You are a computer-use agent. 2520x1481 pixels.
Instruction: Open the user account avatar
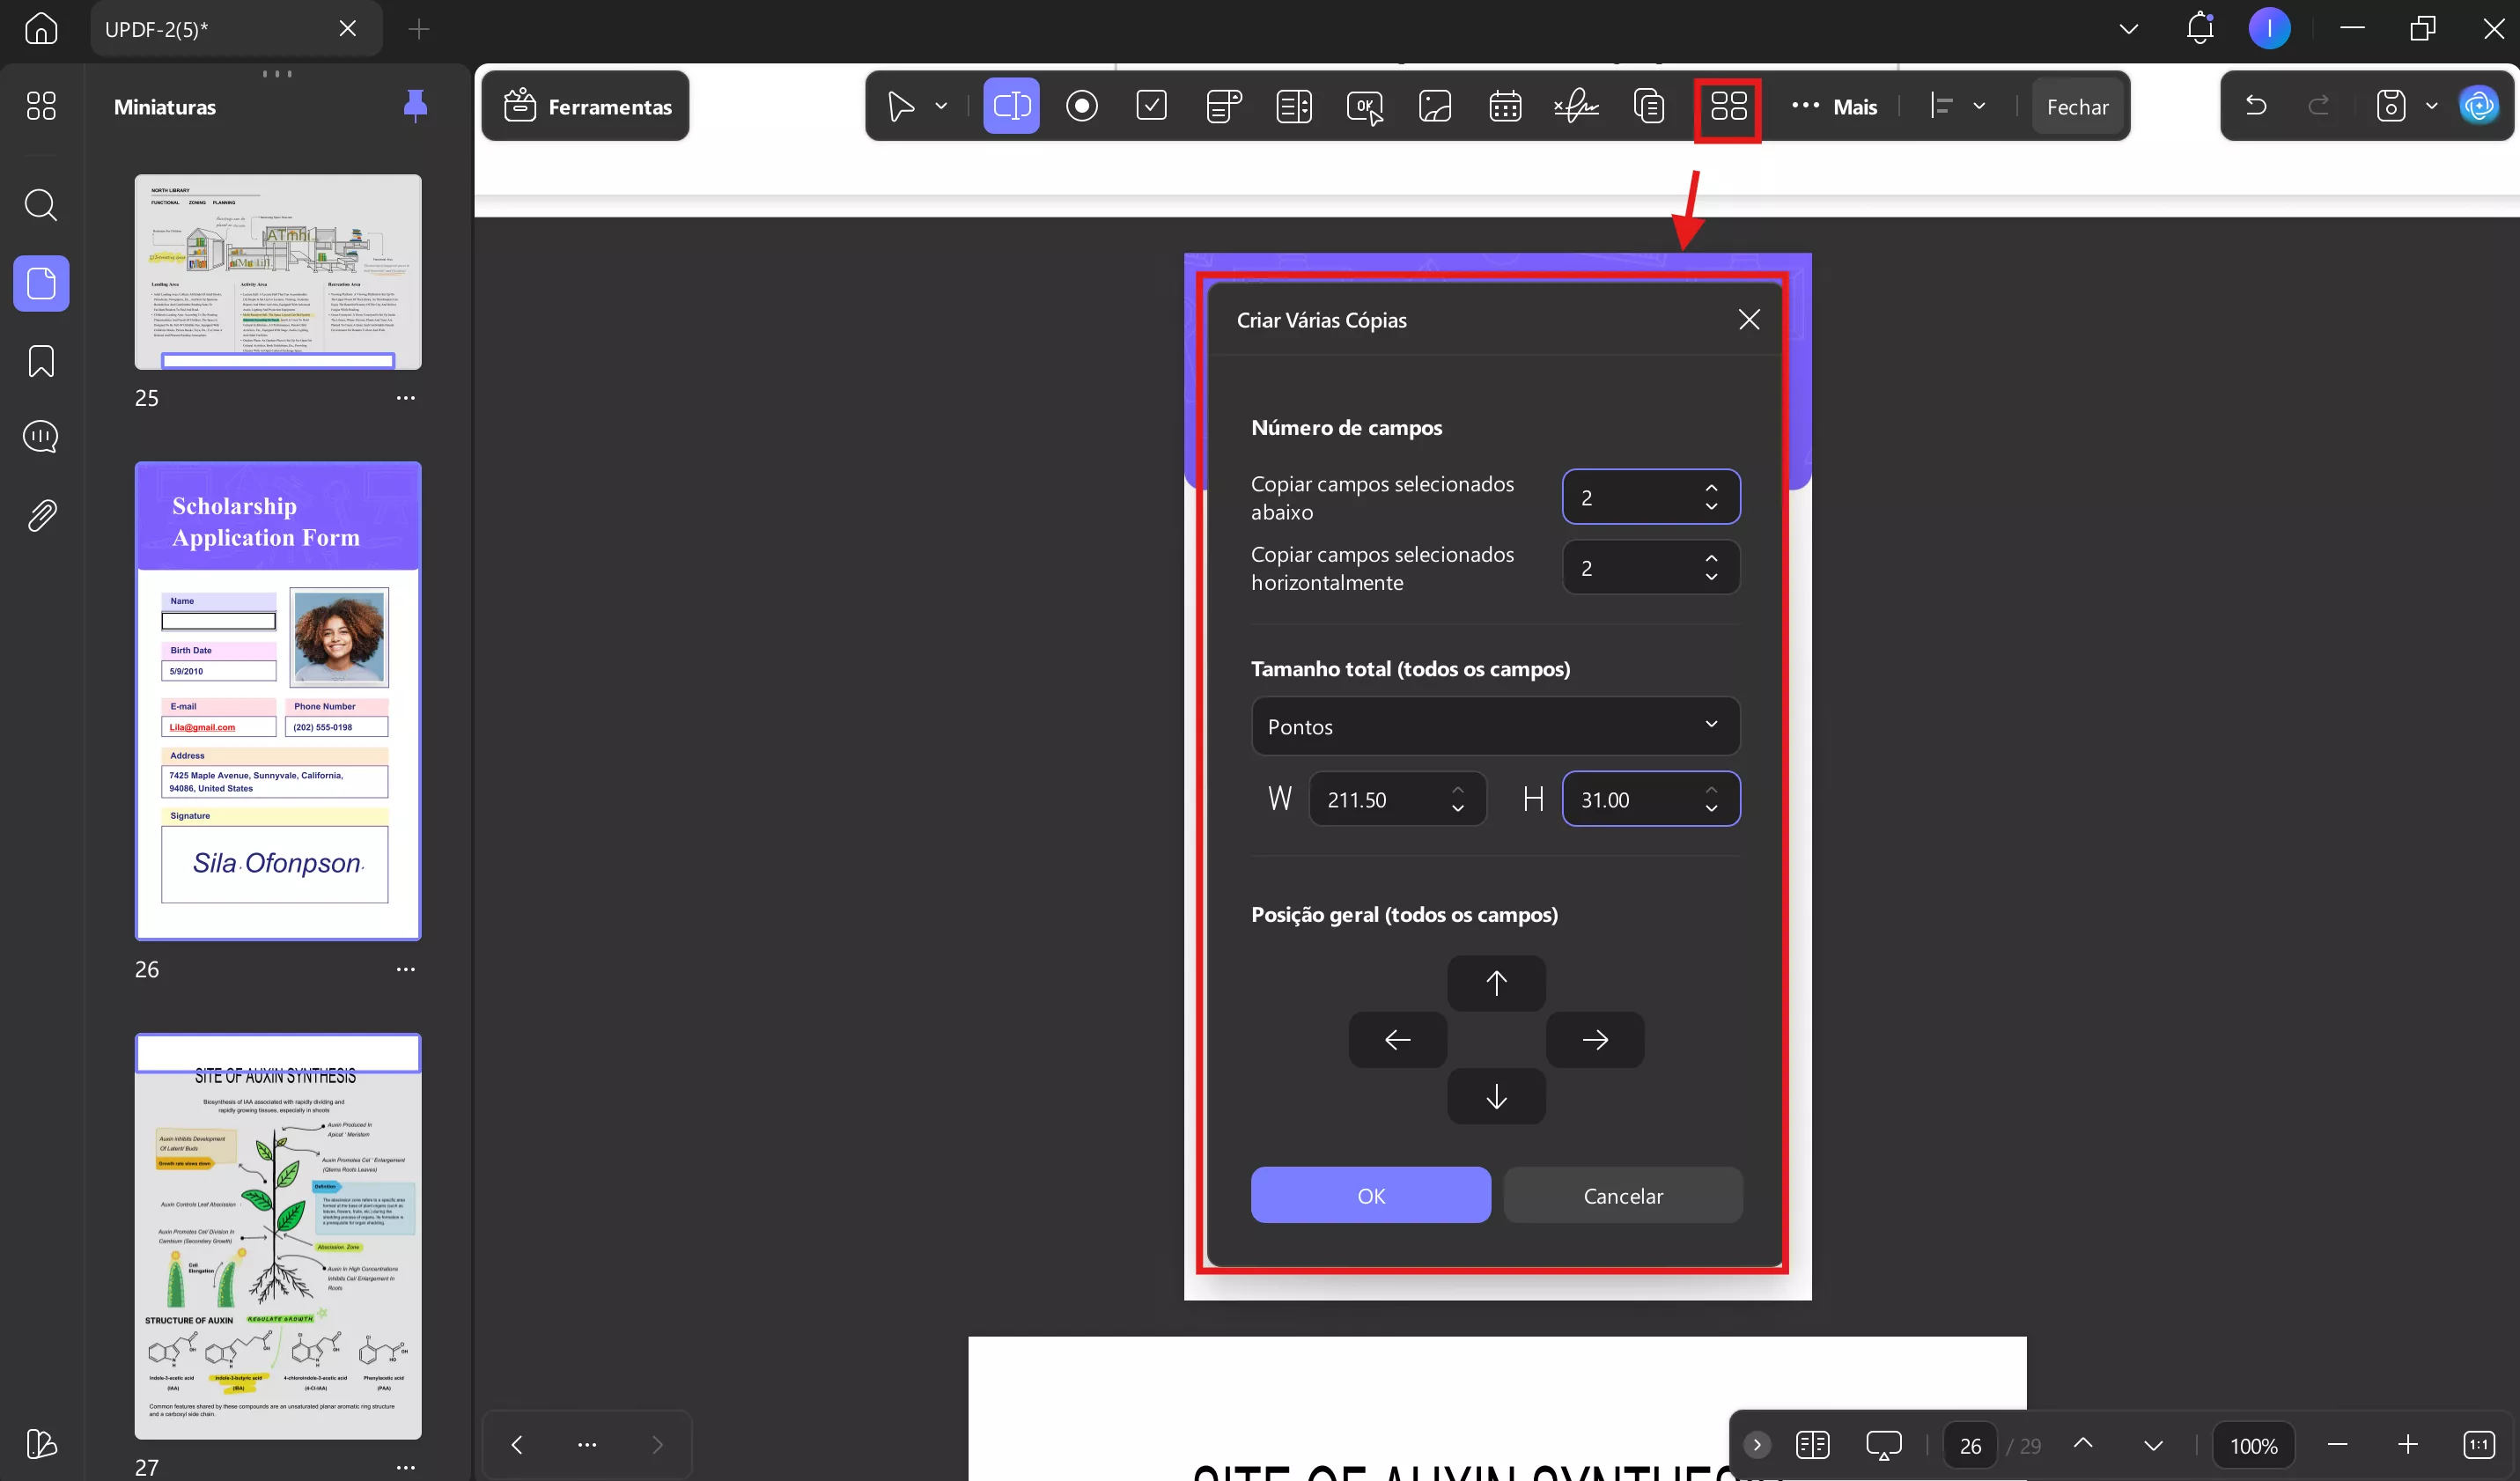pos(2269,28)
